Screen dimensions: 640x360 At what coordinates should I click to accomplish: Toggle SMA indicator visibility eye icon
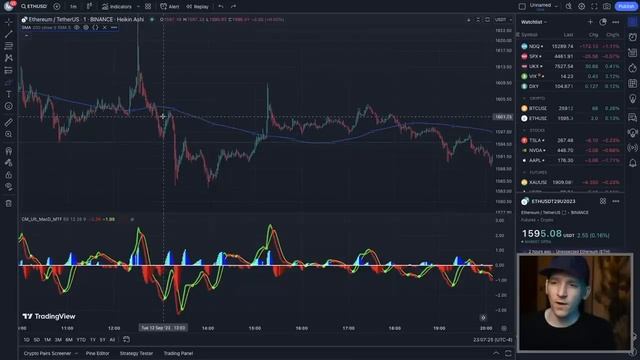[77, 27]
